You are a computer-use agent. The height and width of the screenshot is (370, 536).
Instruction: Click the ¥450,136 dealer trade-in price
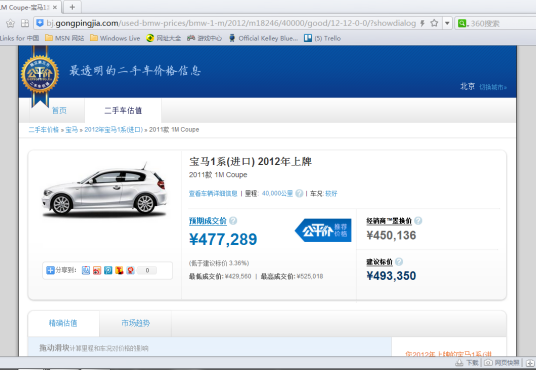[391, 235]
